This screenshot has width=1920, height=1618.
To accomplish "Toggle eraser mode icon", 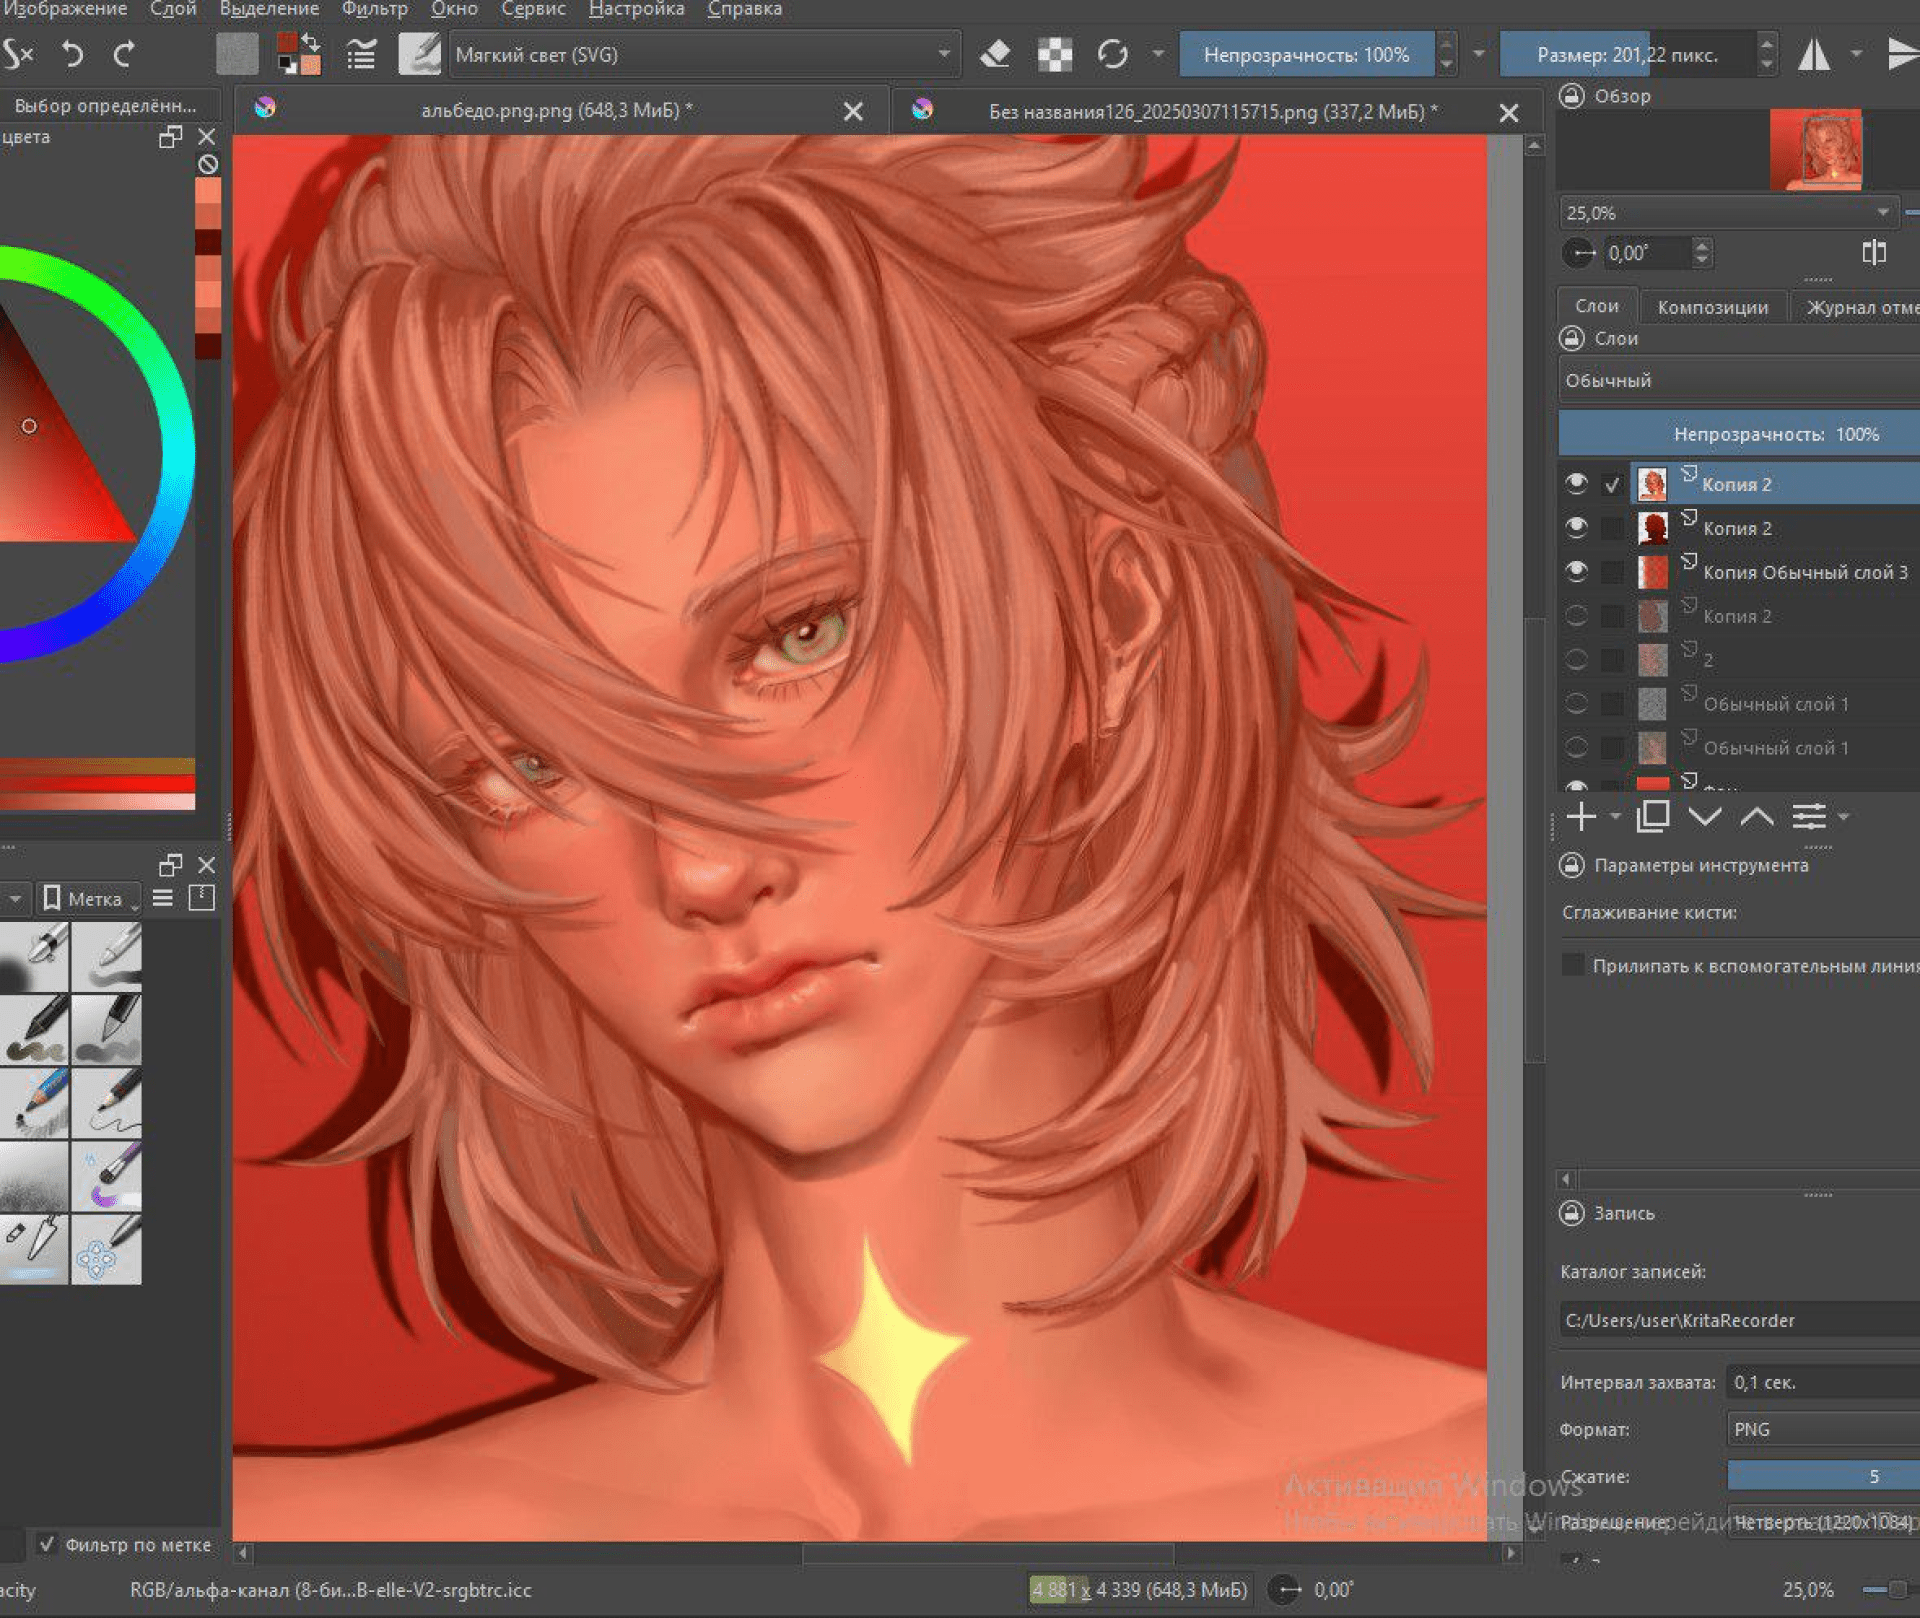I will pos(994,54).
